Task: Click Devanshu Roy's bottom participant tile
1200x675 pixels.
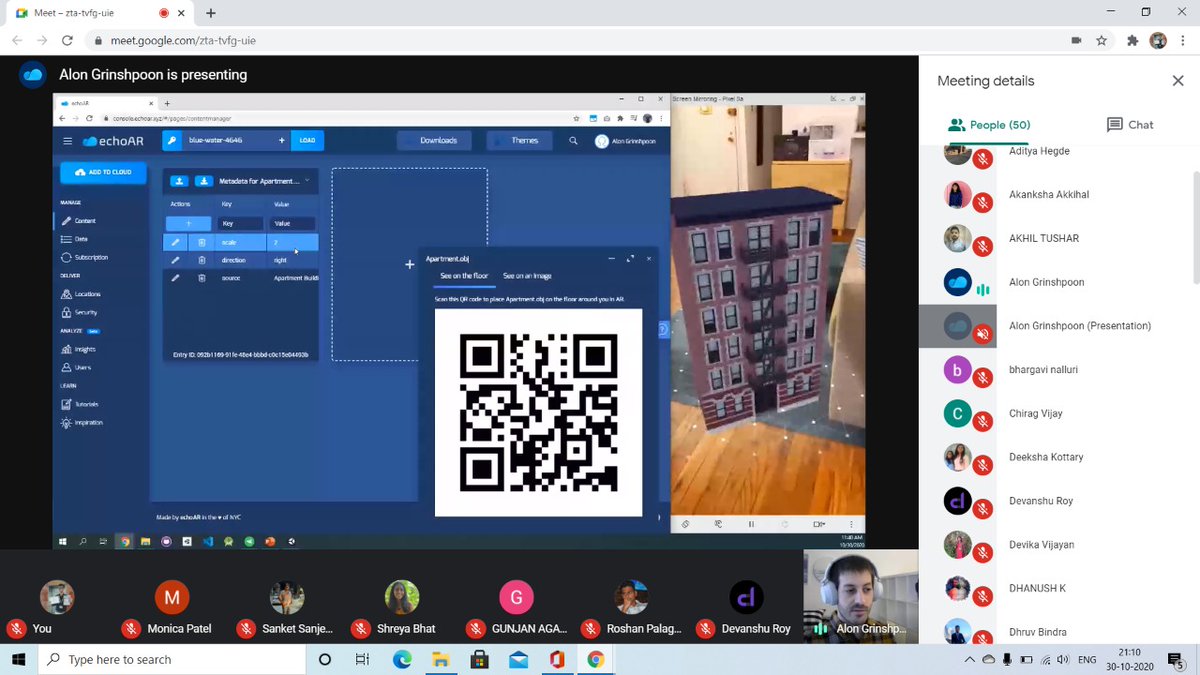Action: [x=747, y=596]
